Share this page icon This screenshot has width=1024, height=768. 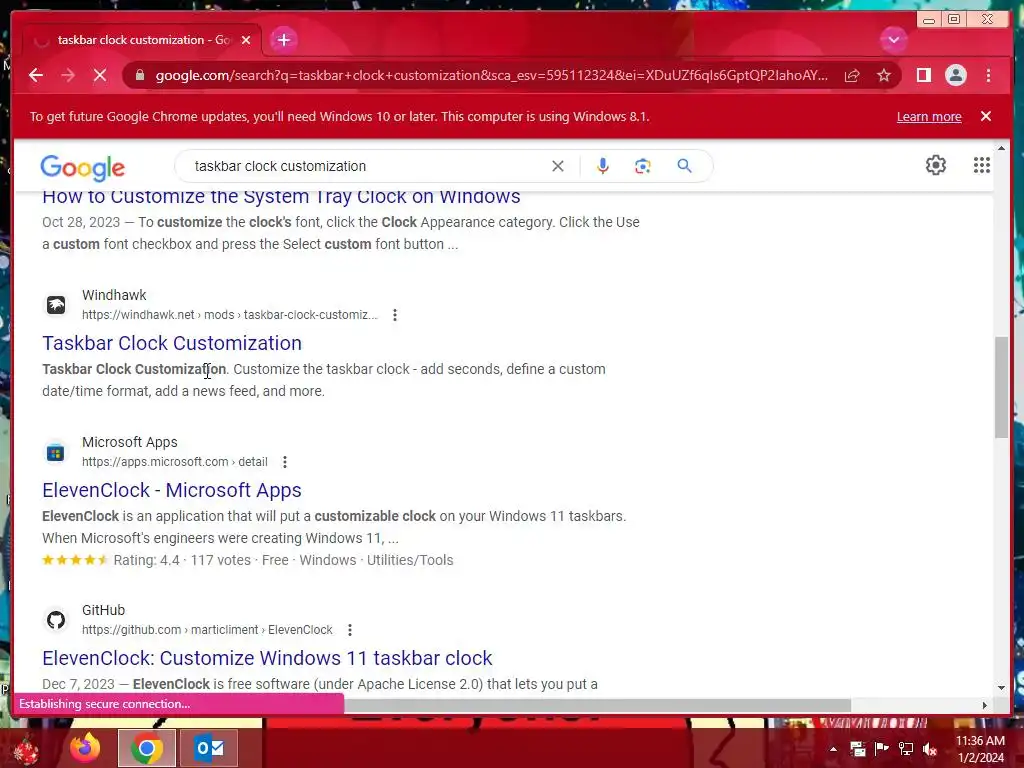852,75
